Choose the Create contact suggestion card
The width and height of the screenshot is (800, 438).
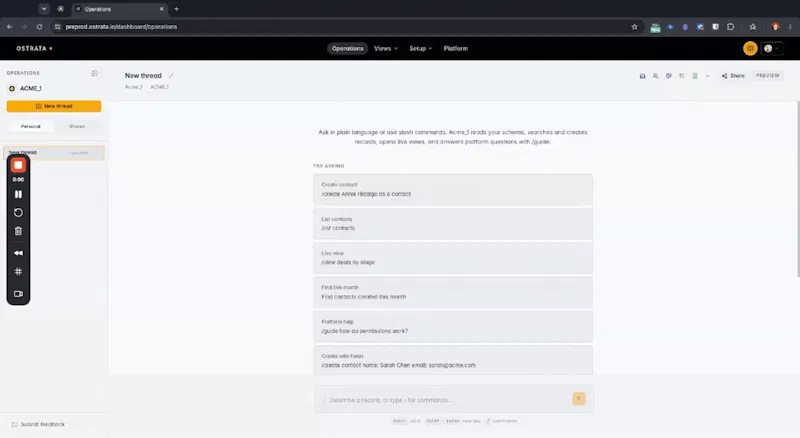pyautogui.click(x=453, y=189)
